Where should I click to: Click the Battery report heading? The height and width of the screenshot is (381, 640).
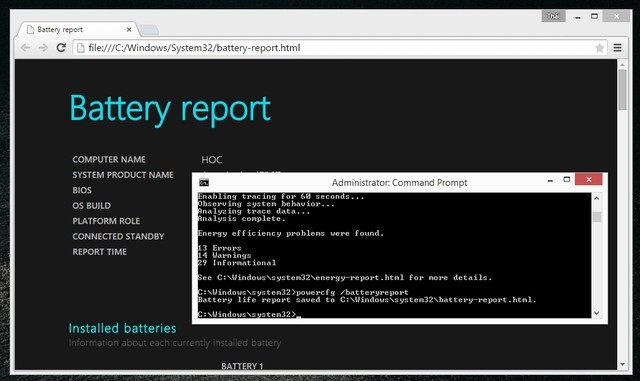click(170, 109)
